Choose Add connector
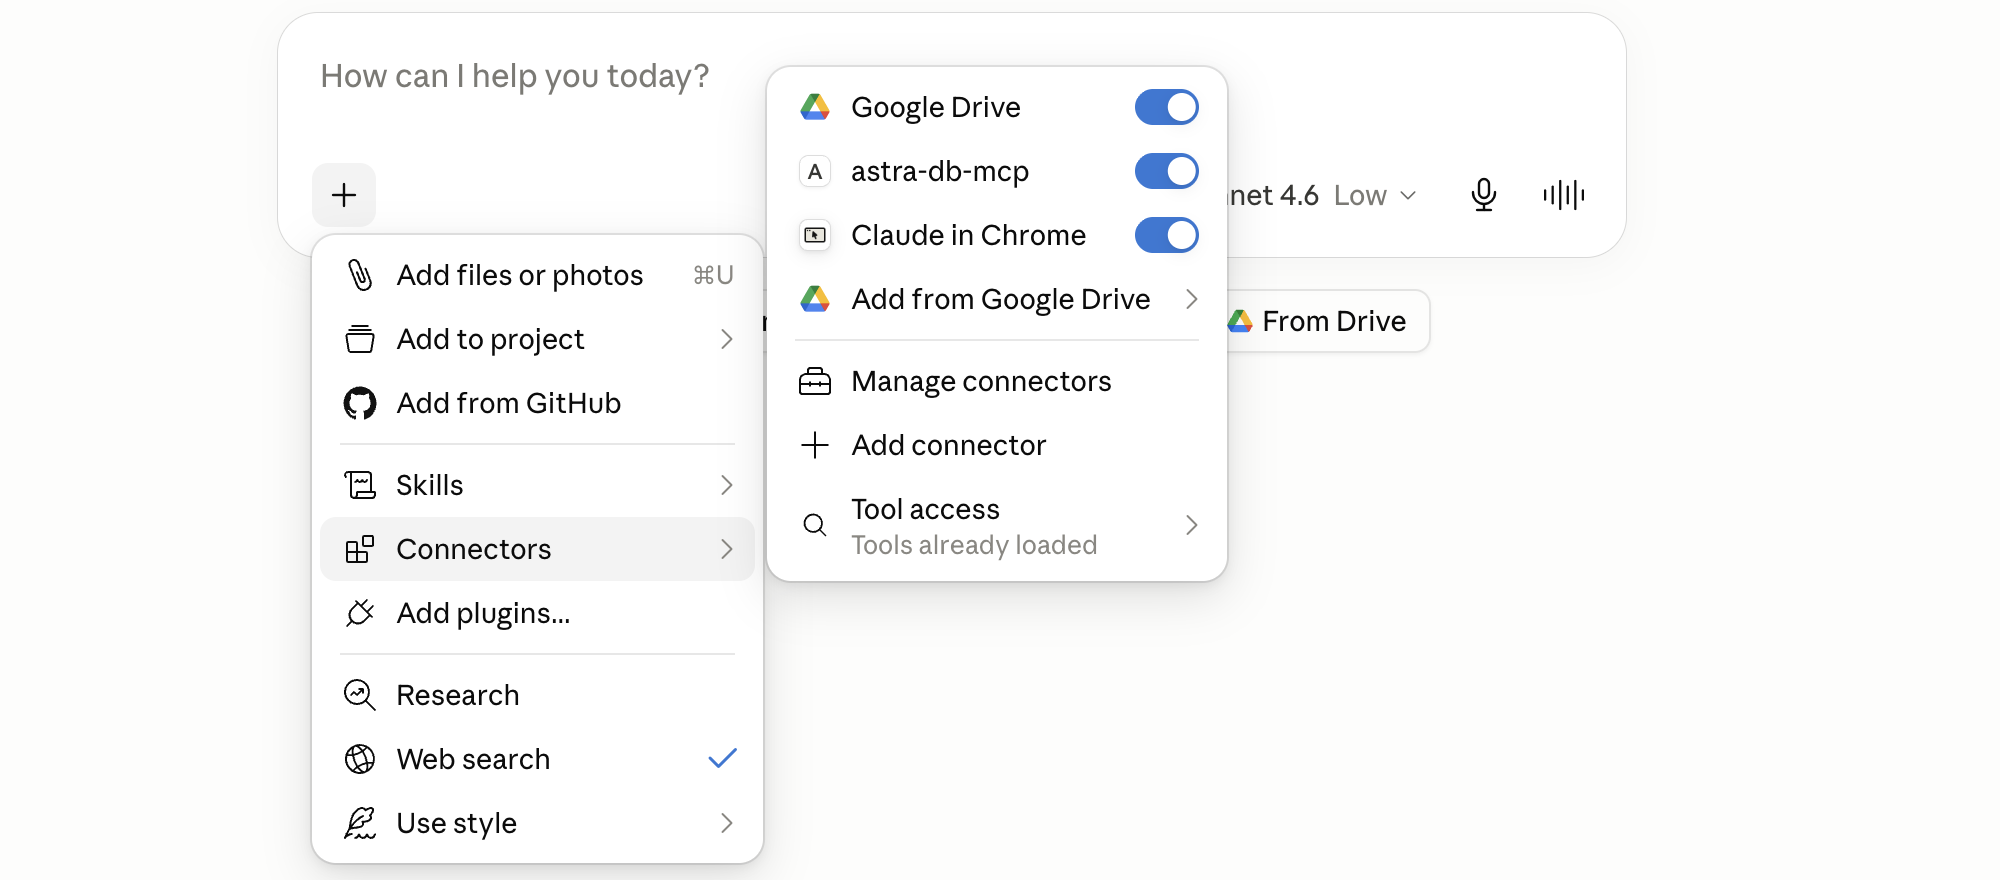The image size is (2000, 880). click(x=997, y=445)
